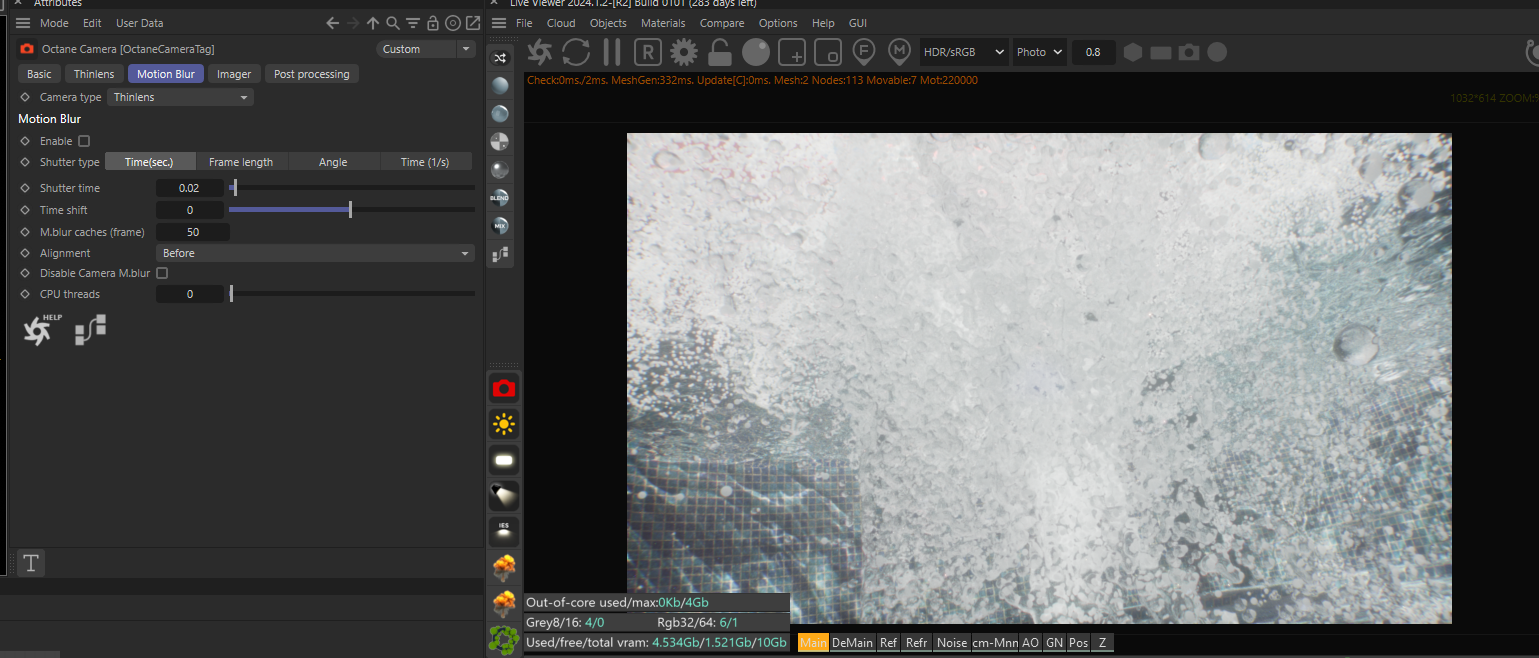
Task: Select Frame length shutter type
Action: pyautogui.click(x=241, y=162)
